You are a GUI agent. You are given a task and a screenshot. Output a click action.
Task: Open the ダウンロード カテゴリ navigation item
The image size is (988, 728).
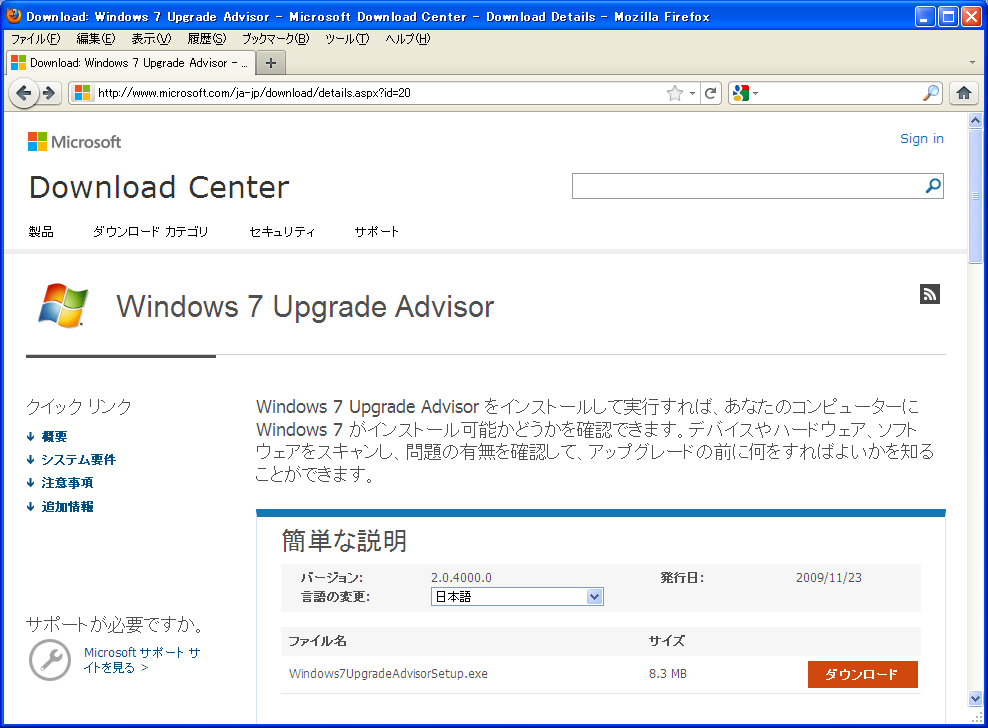(x=151, y=232)
